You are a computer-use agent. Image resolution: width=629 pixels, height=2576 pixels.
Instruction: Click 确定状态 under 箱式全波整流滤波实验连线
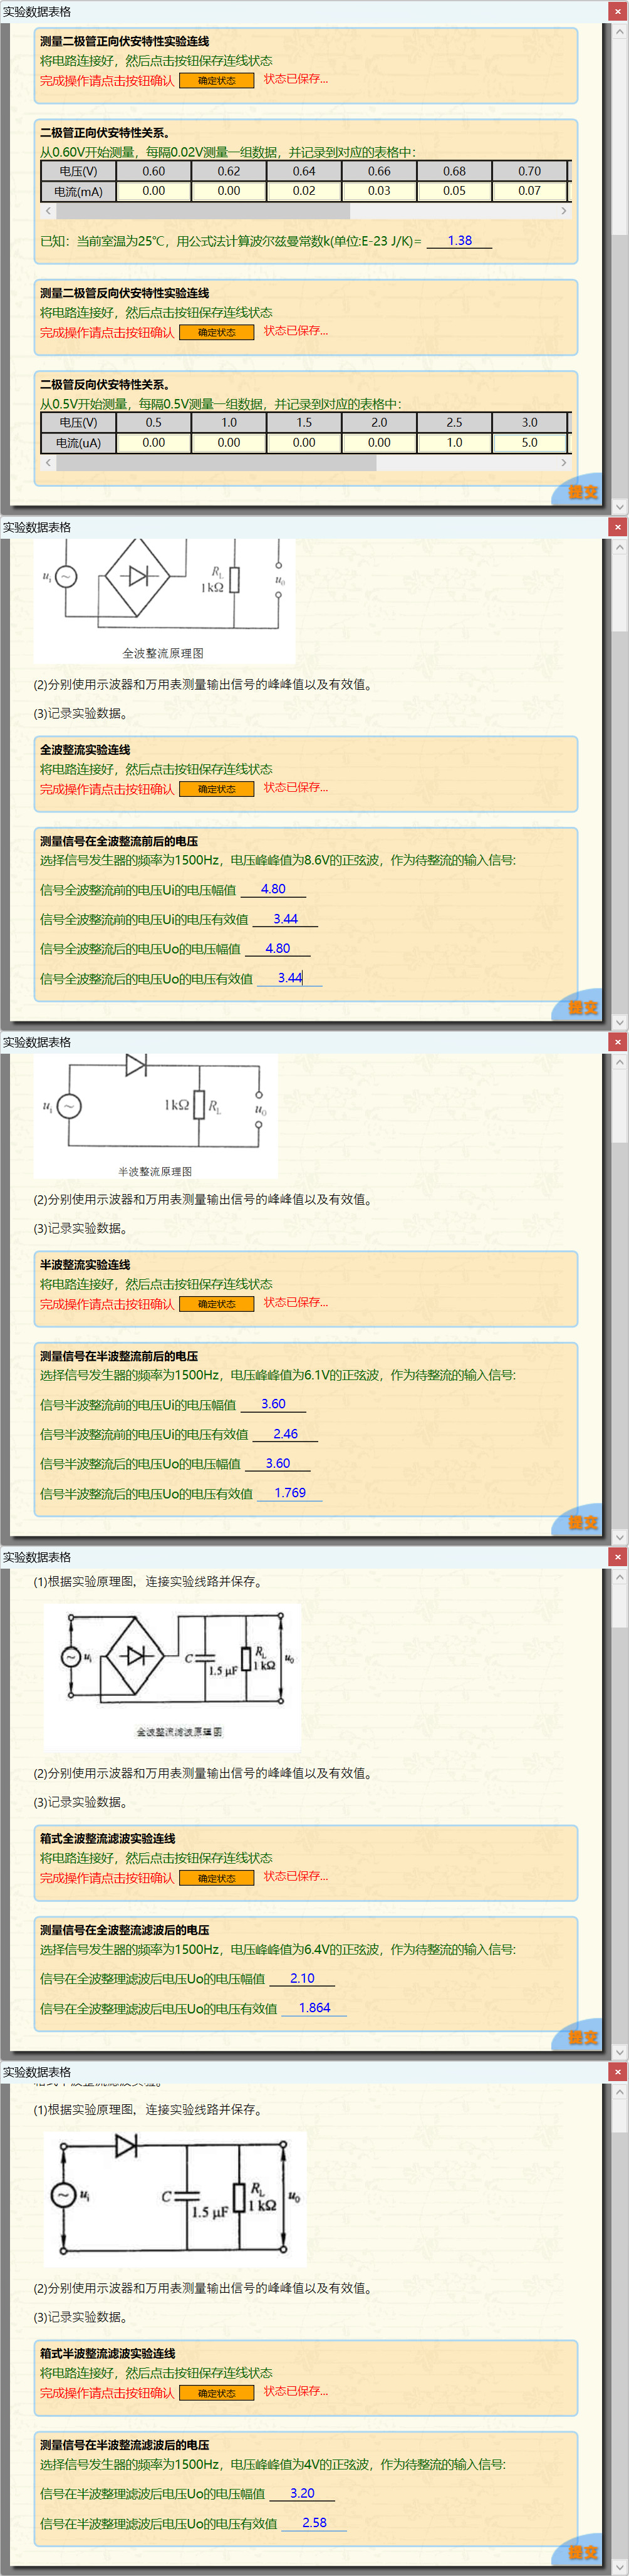pos(216,1878)
